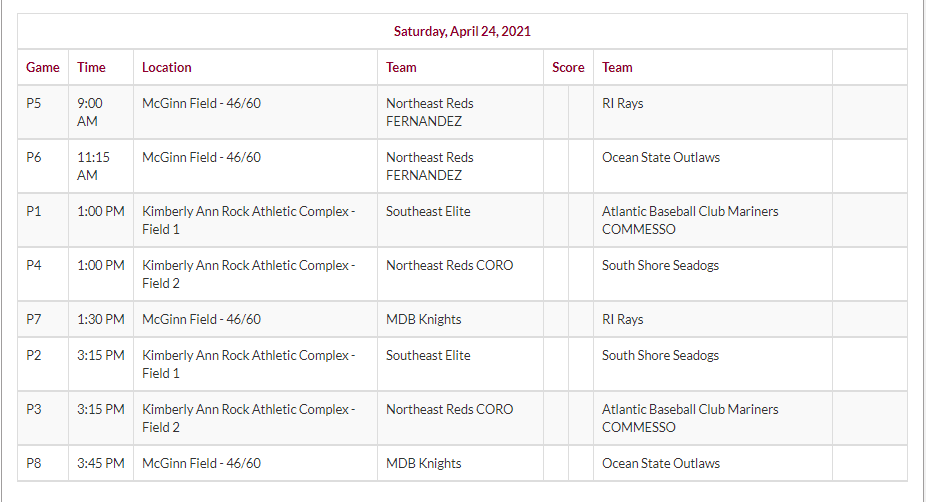Click the McGinn Field location for game P8
The width and height of the screenshot is (926, 502).
(x=201, y=463)
